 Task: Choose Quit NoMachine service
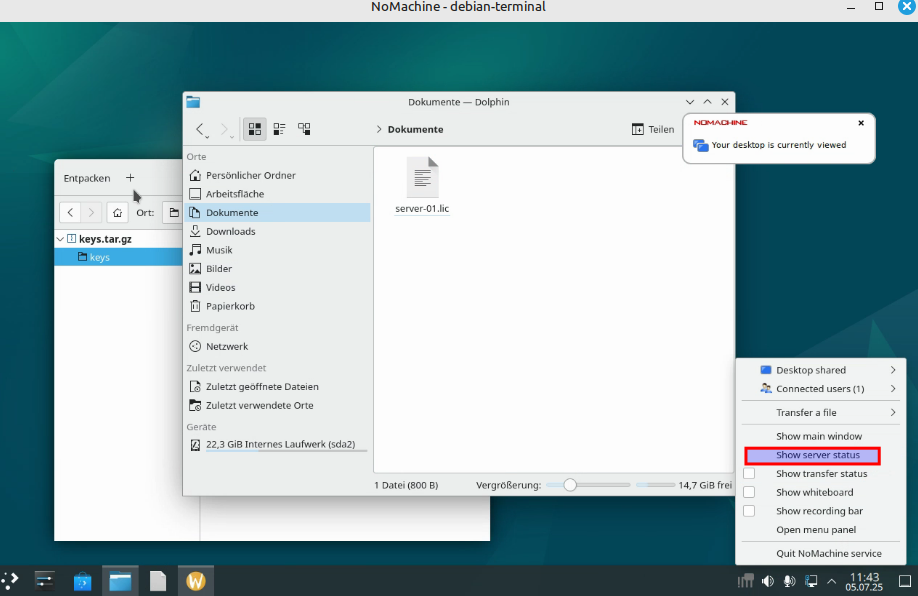coord(829,553)
